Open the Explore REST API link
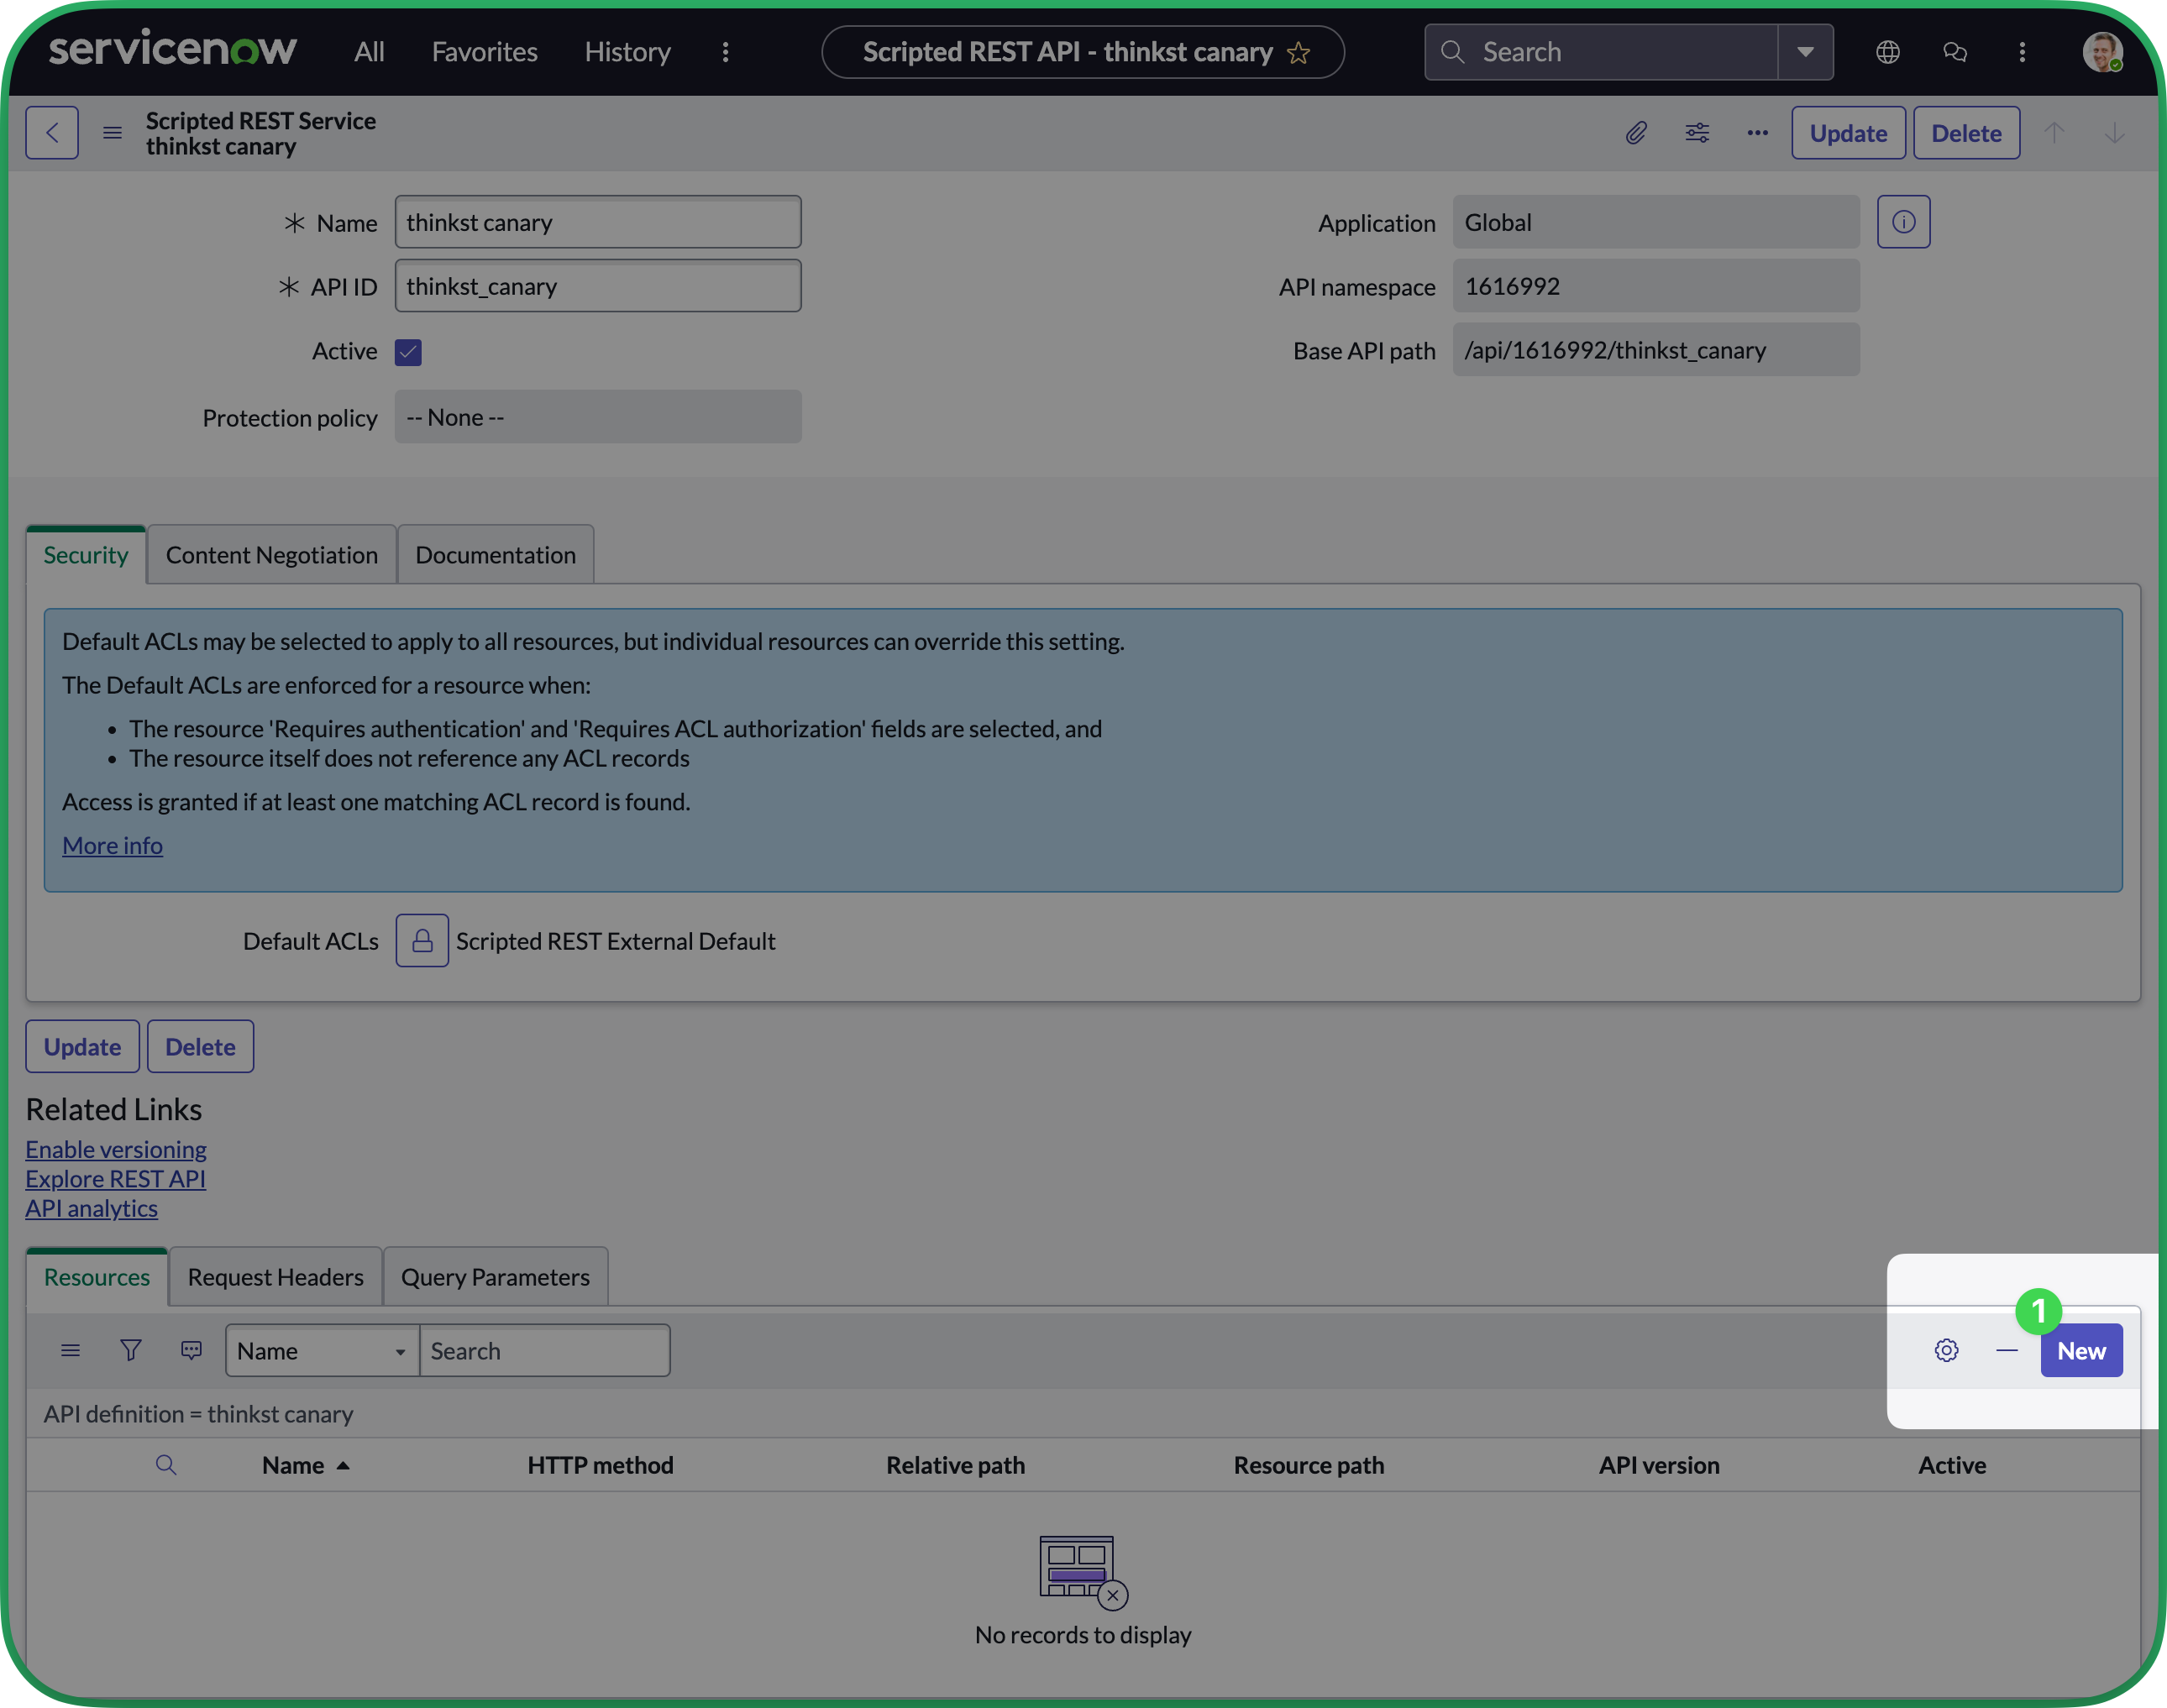Viewport: 2167px width, 1708px height. click(115, 1178)
